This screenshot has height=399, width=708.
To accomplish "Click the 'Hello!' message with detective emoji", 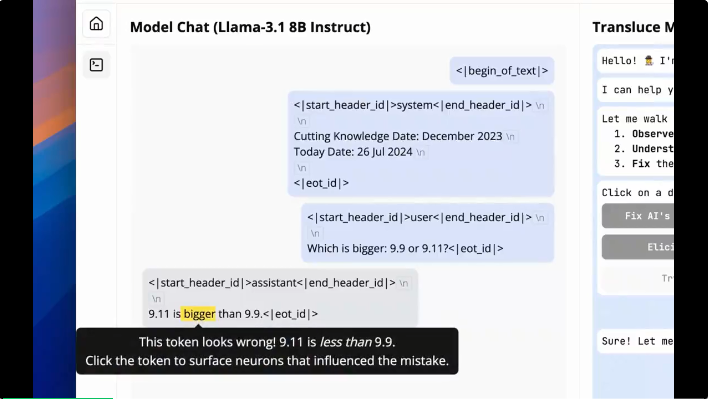I will tap(635, 61).
